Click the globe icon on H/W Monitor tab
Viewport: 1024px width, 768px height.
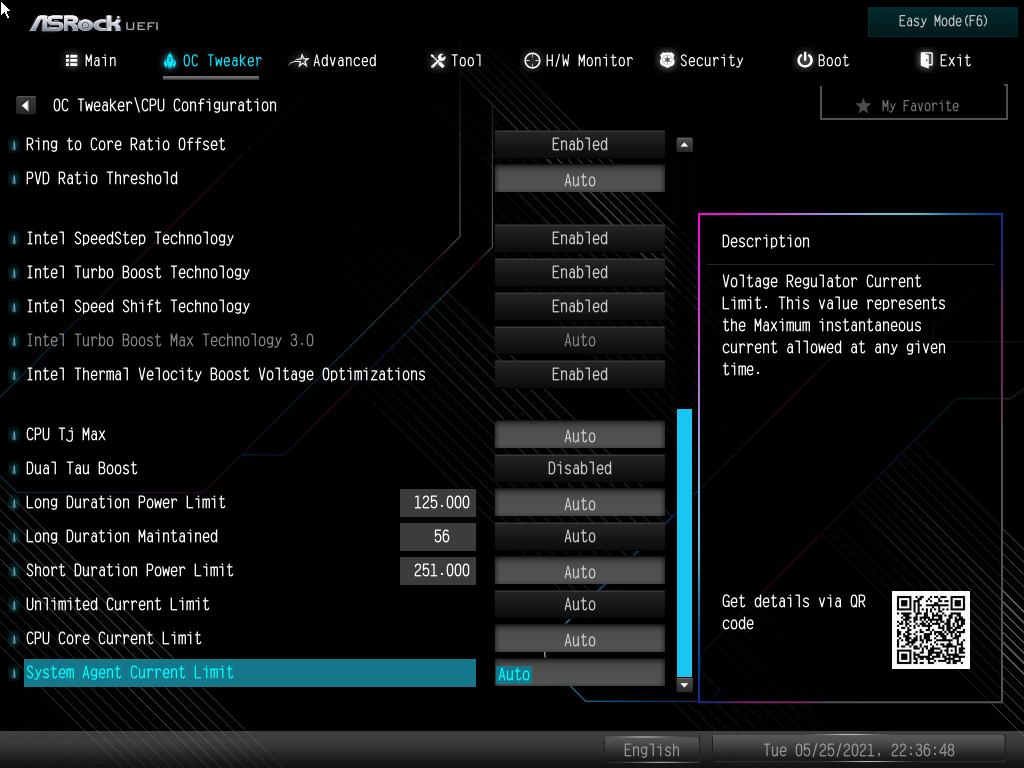[x=532, y=60]
